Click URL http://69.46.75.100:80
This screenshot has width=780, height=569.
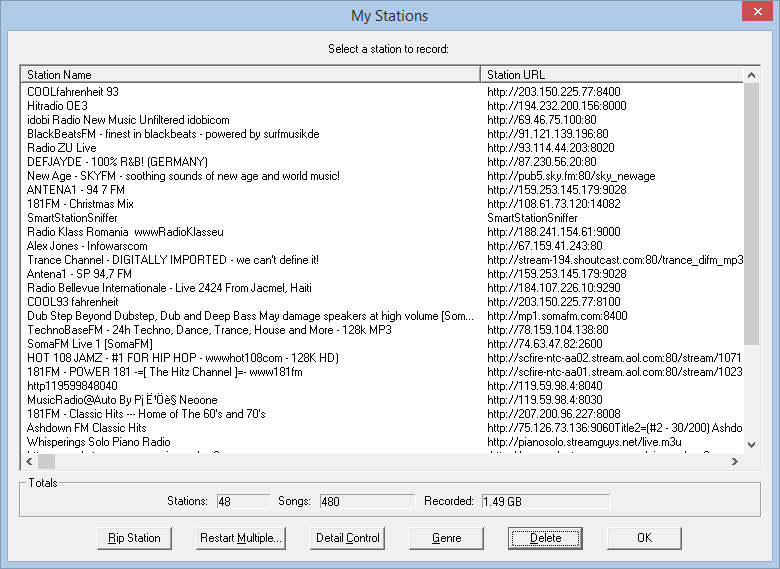click(542, 120)
